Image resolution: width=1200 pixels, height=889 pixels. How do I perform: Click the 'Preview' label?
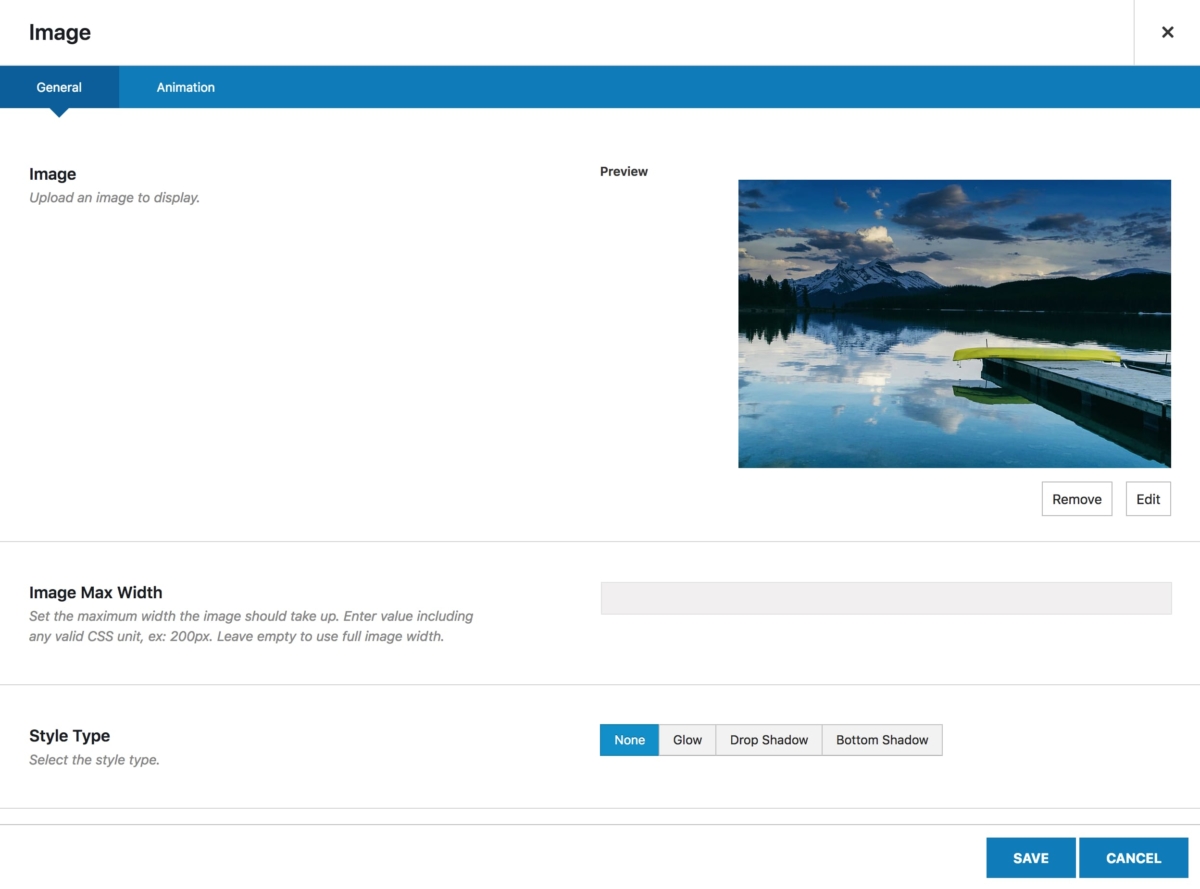pyautogui.click(x=624, y=172)
